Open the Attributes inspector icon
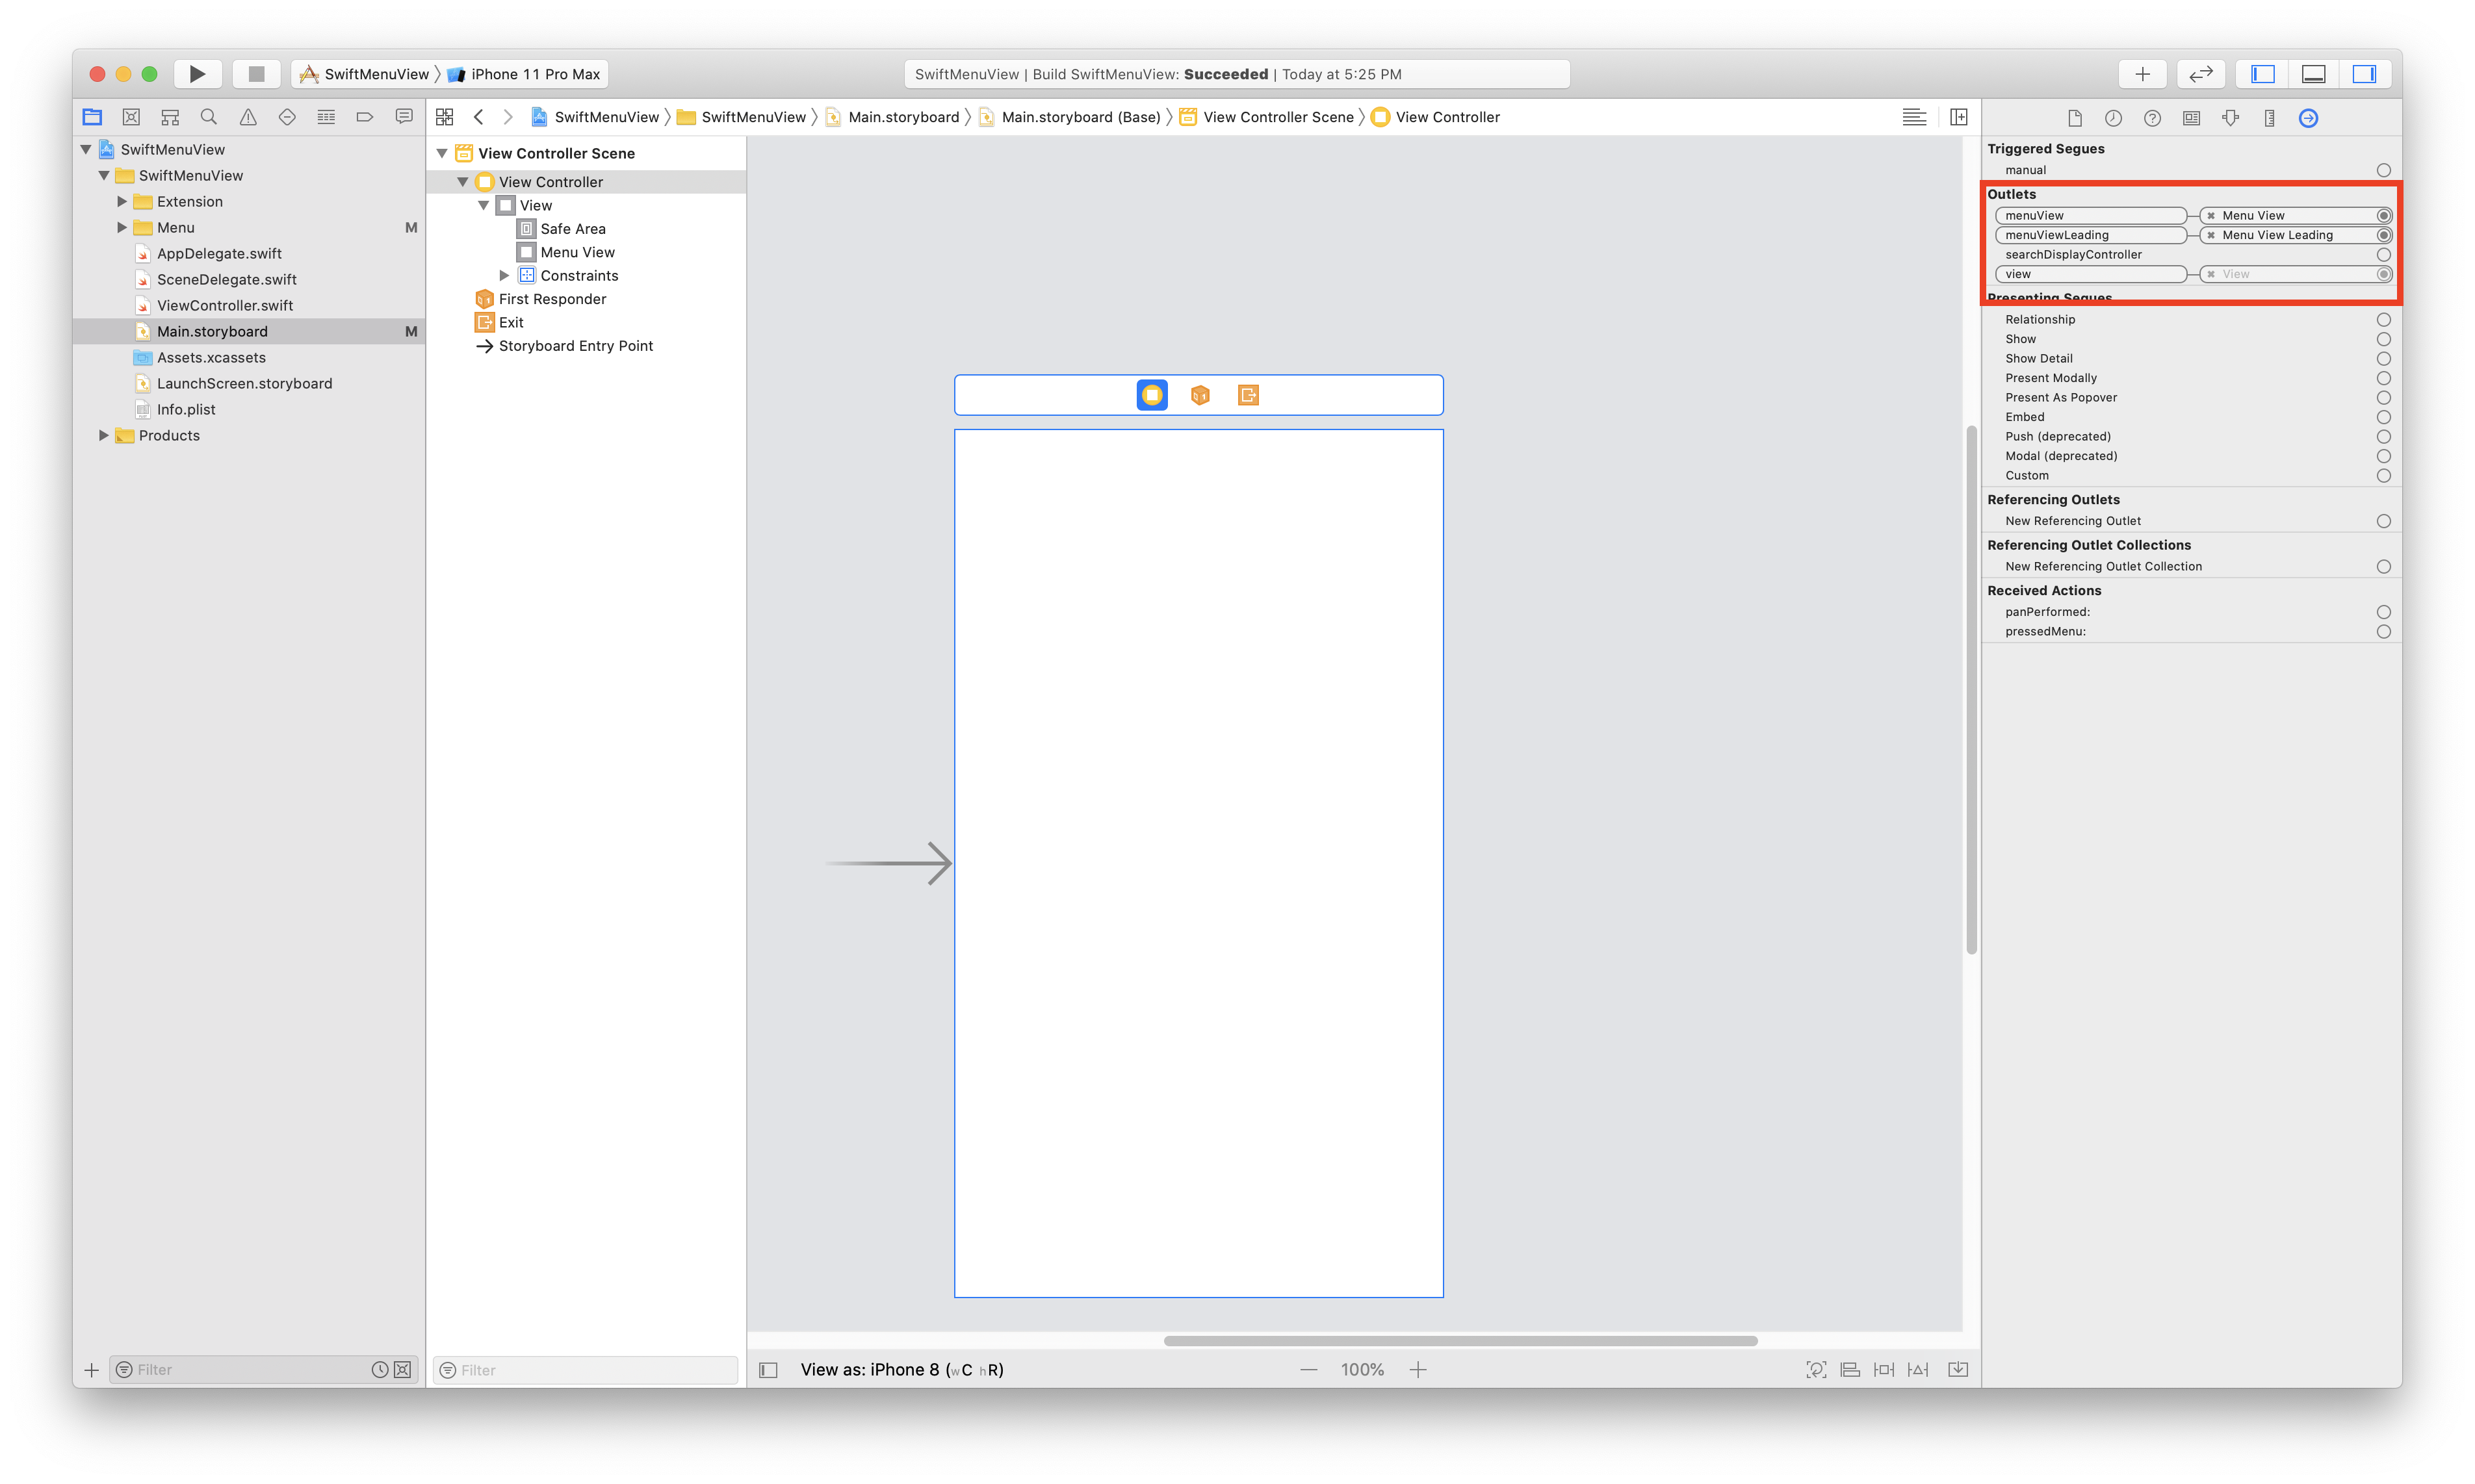The image size is (2475, 1484). point(2230,118)
